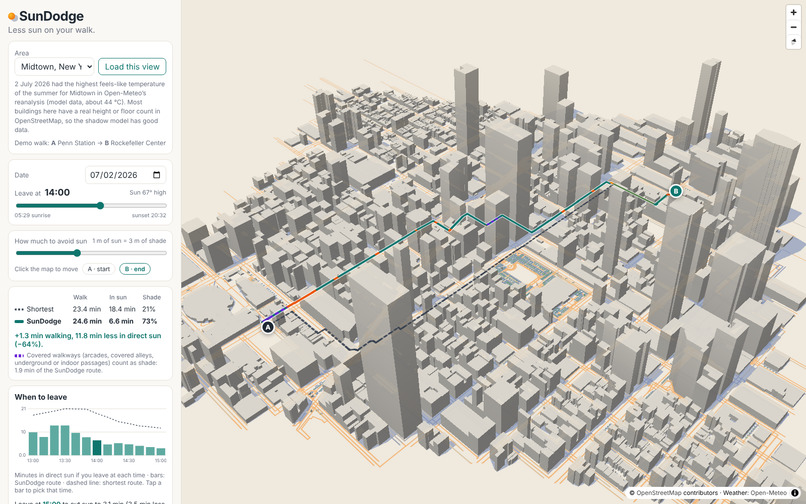The width and height of the screenshot is (806, 504).
Task: Click the 15:00 suggested time link
Action: coord(51,502)
